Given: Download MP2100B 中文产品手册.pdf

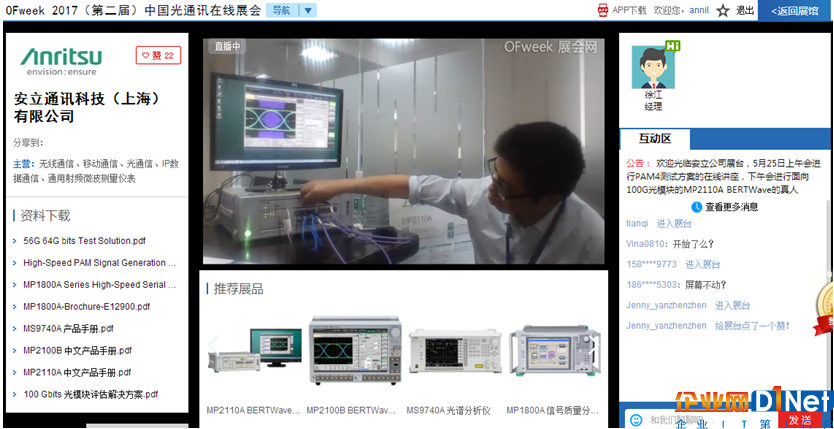Looking at the screenshot, I should [77, 350].
